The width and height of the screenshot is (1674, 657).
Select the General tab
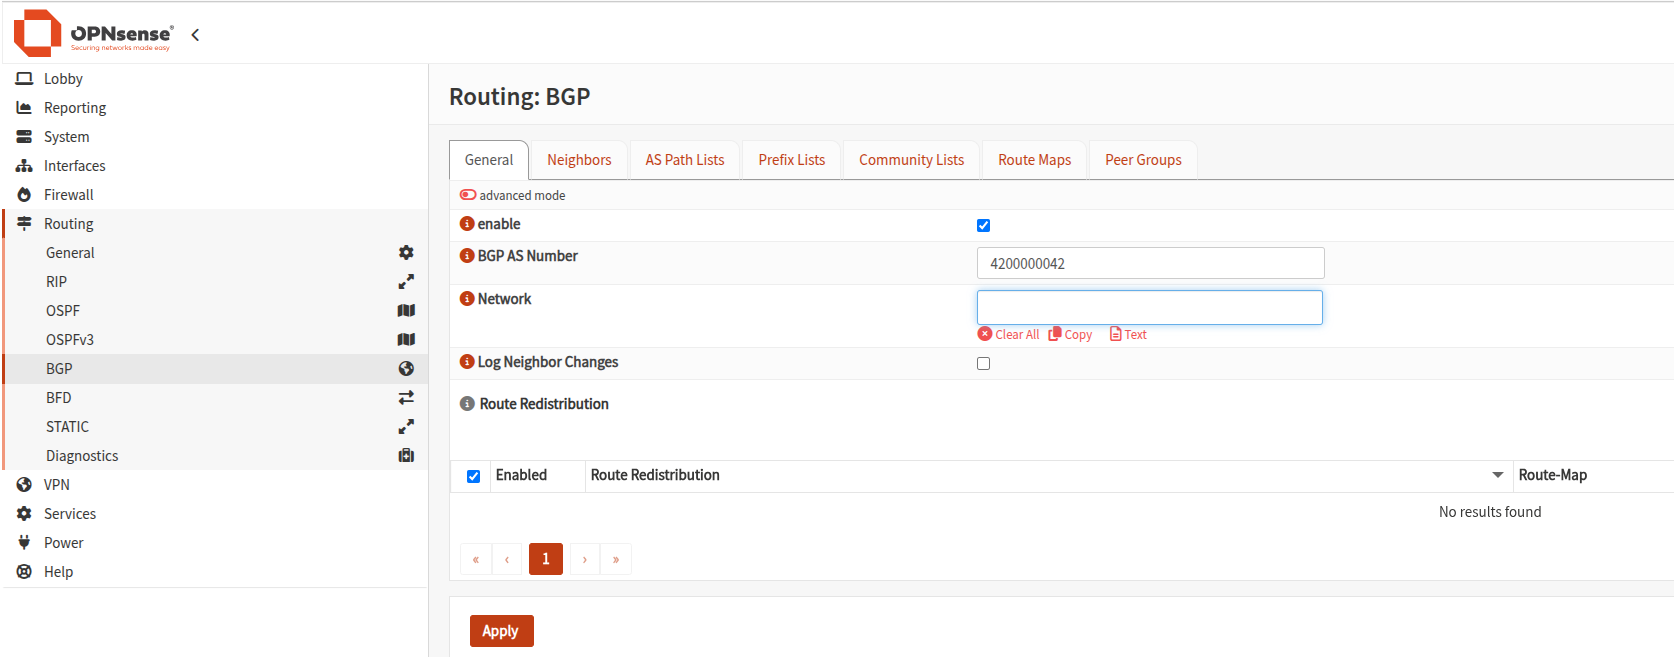(489, 160)
